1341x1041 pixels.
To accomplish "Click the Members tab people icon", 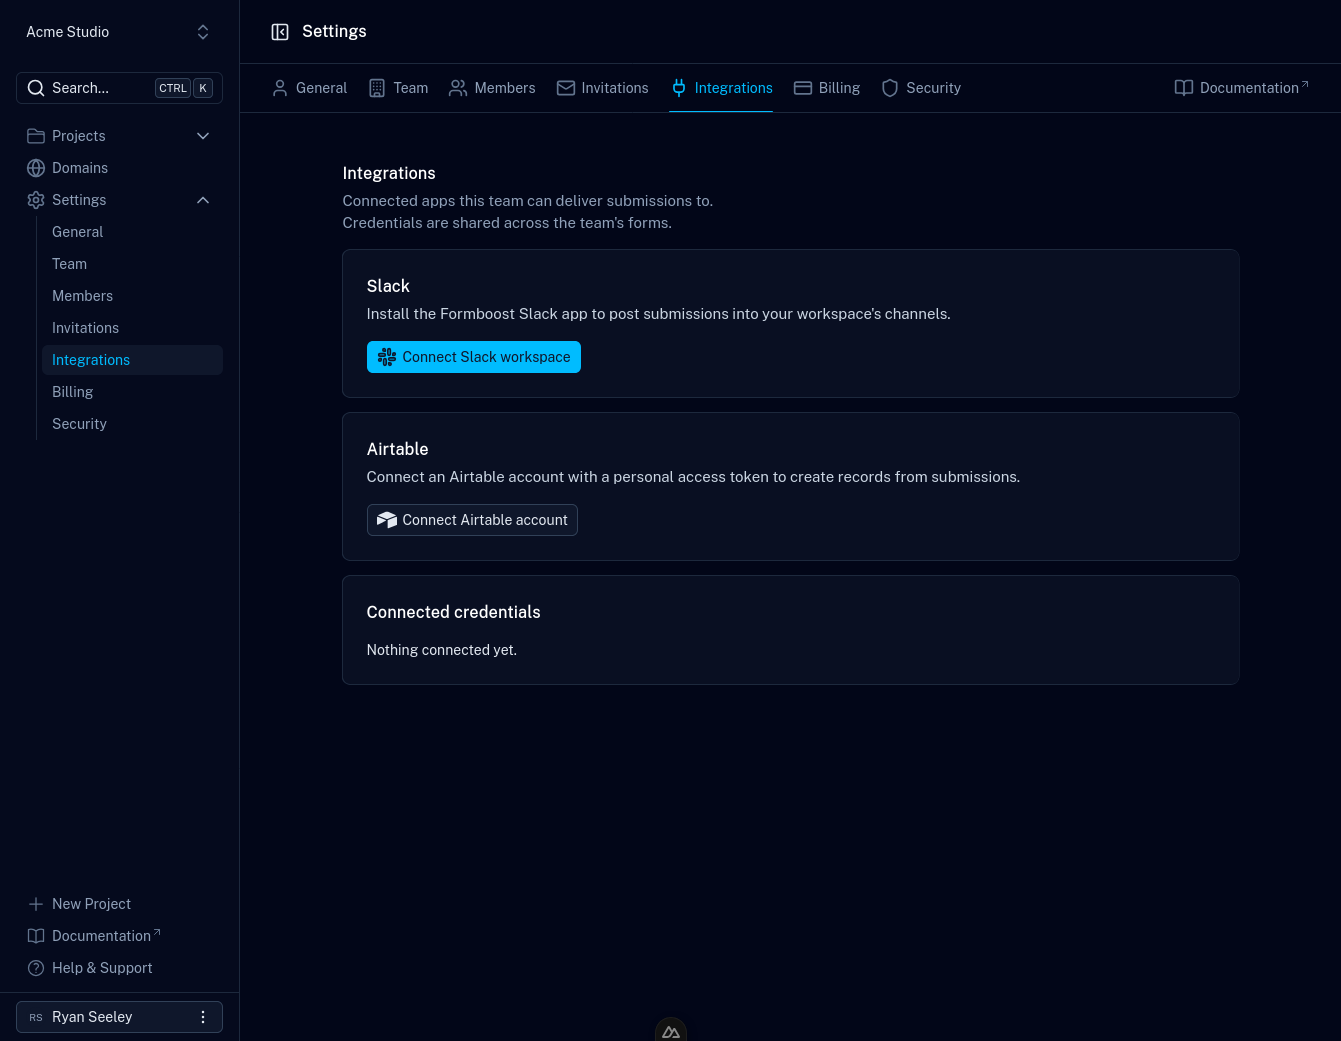I will 458,88.
